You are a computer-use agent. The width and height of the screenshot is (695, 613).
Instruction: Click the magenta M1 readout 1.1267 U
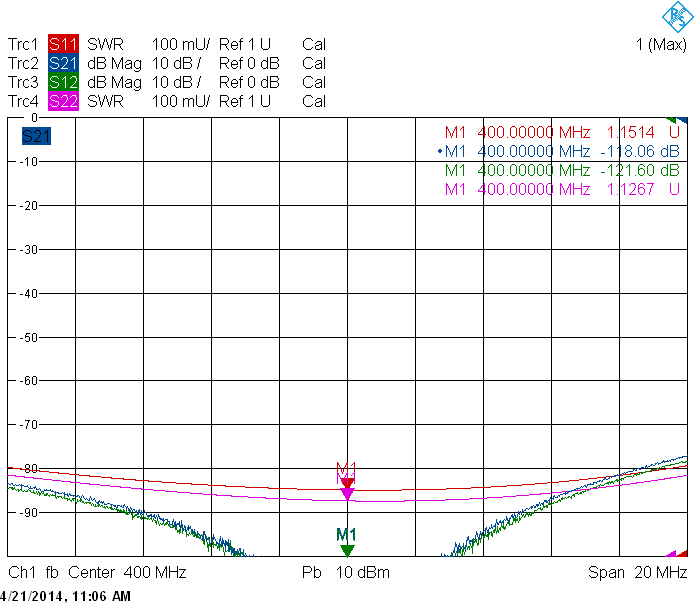click(562, 189)
